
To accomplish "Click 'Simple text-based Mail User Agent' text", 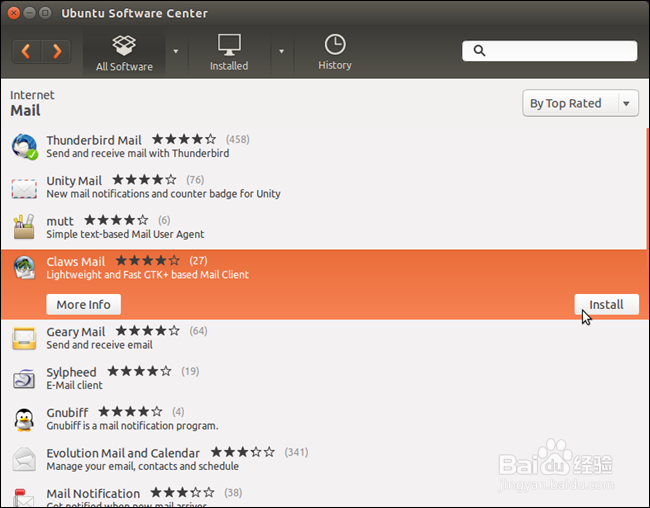I will point(125,234).
